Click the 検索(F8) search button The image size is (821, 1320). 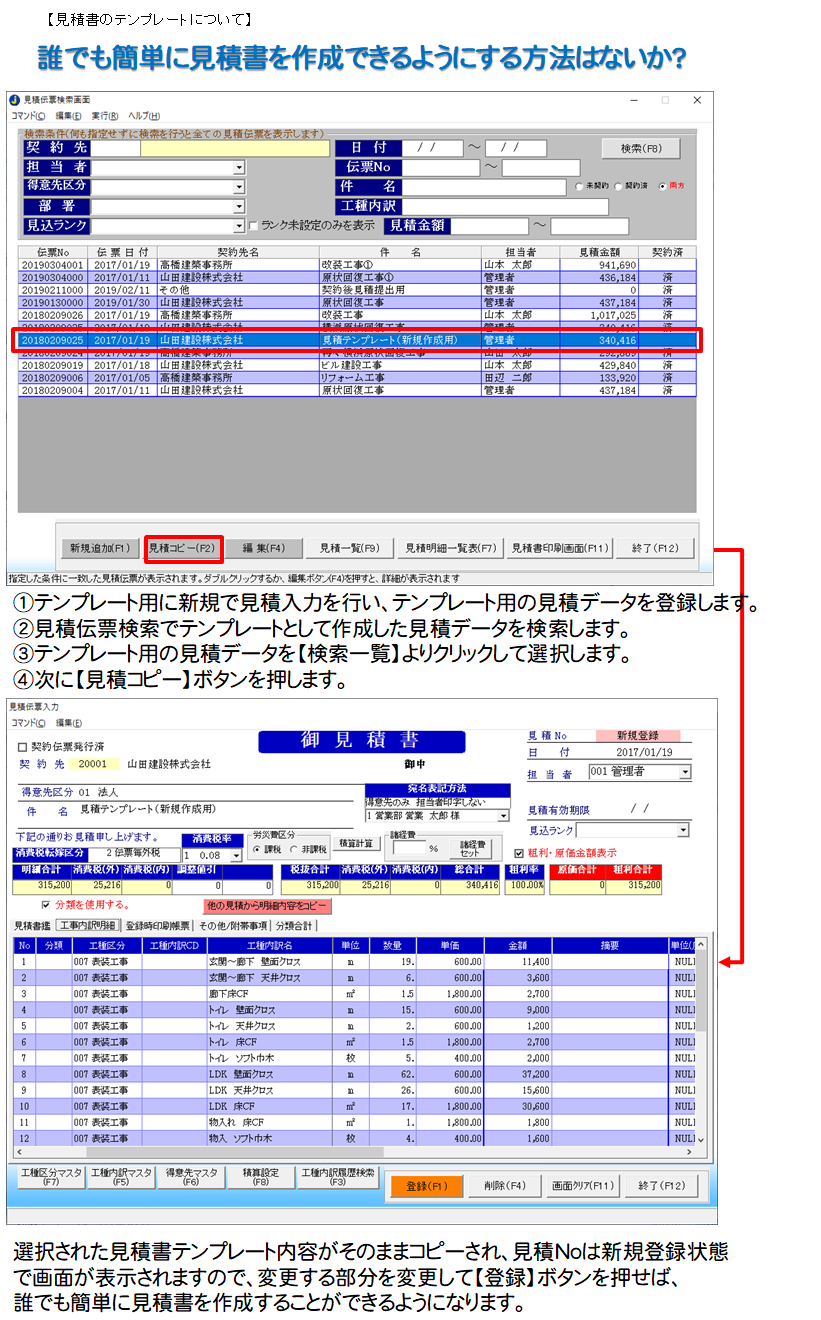coord(640,149)
